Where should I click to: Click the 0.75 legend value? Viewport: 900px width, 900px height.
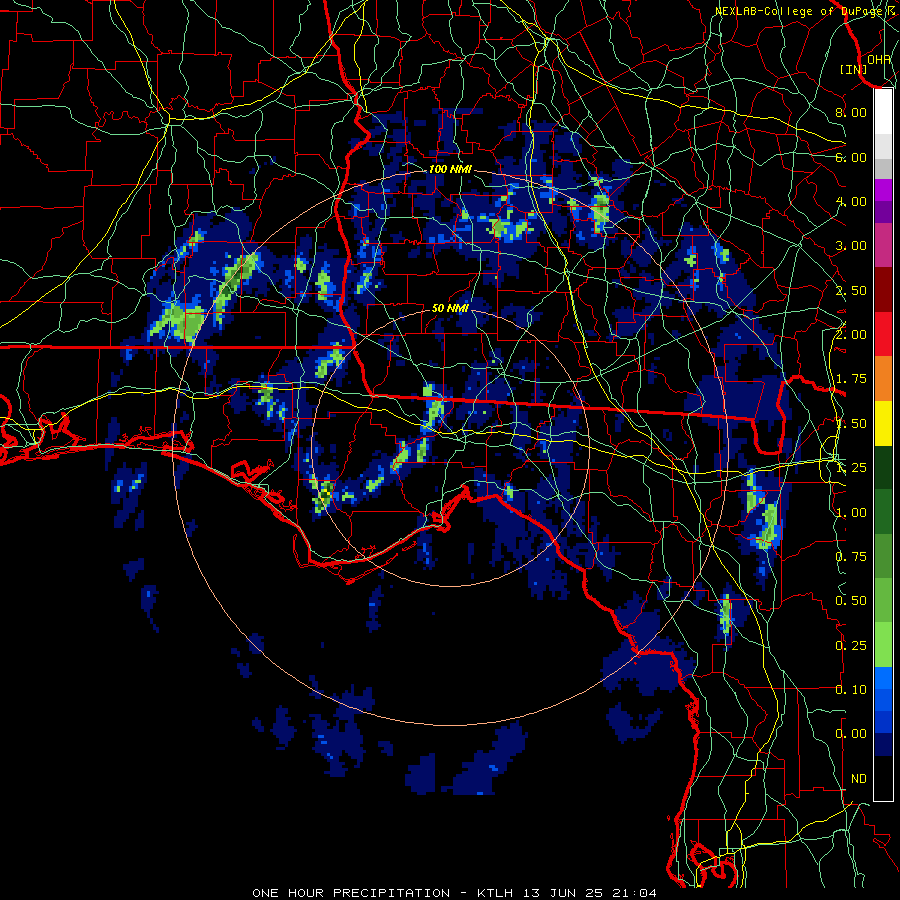(851, 557)
